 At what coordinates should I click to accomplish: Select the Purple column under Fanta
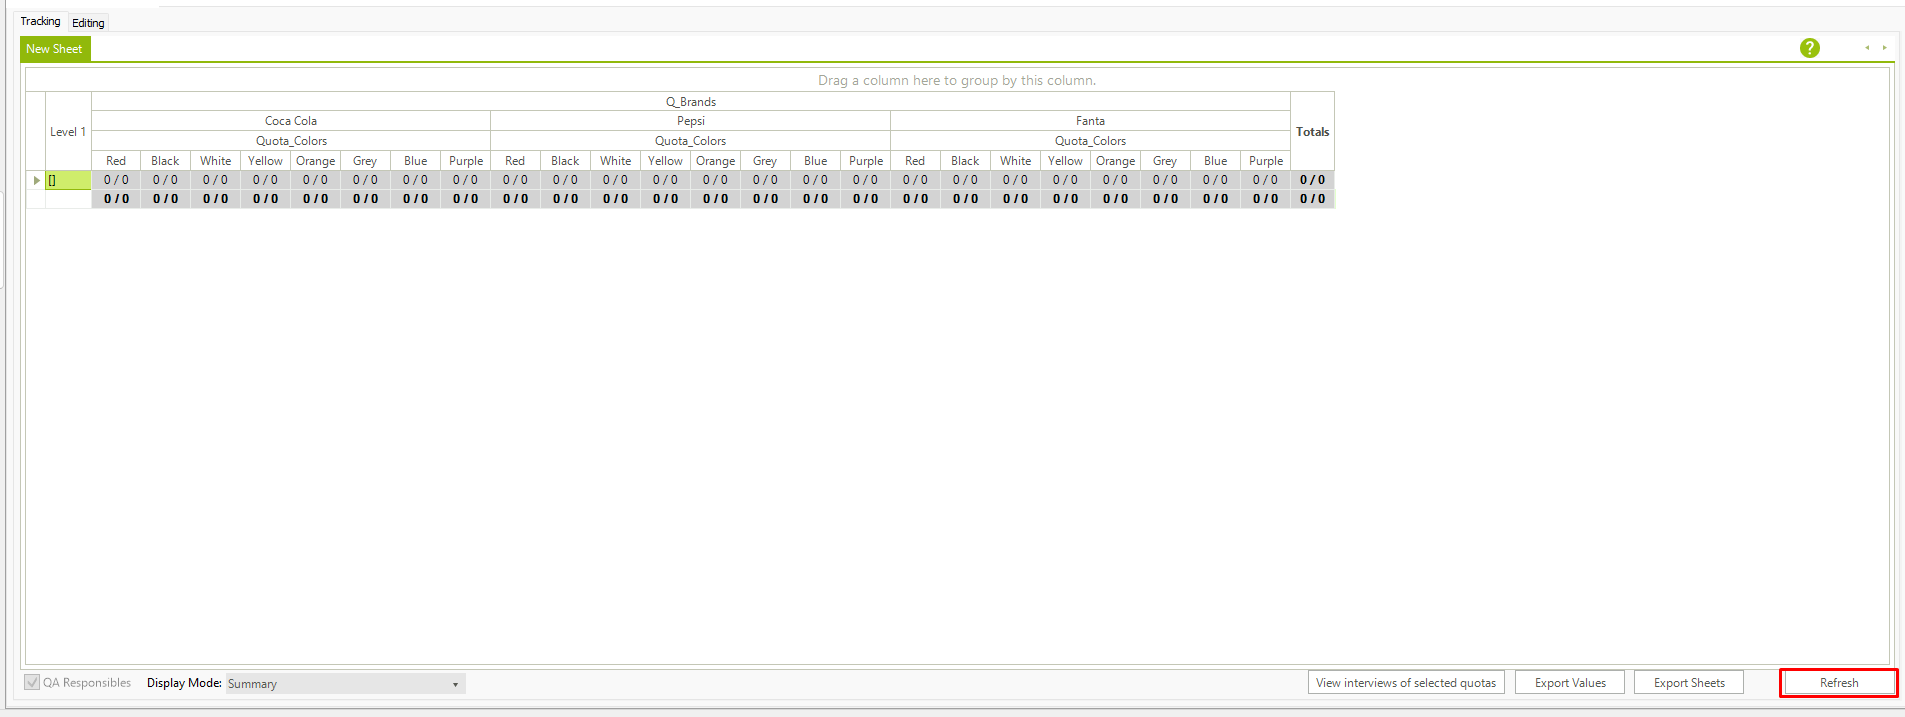point(1265,161)
